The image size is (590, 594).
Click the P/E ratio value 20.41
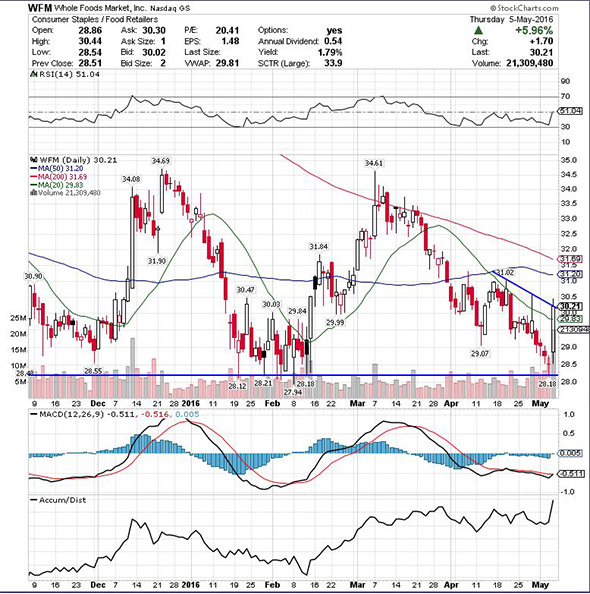tap(227, 30)
